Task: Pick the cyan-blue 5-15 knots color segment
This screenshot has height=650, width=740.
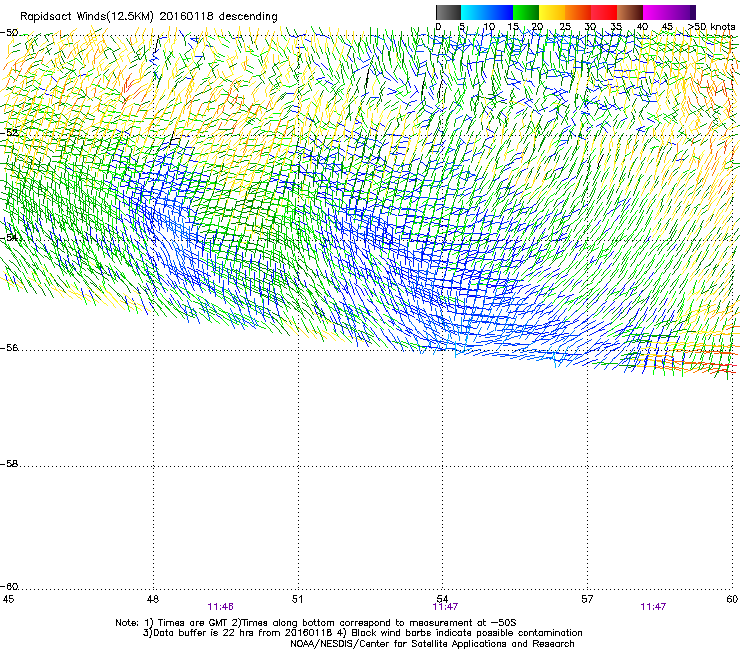Action: tap(487, 12)
